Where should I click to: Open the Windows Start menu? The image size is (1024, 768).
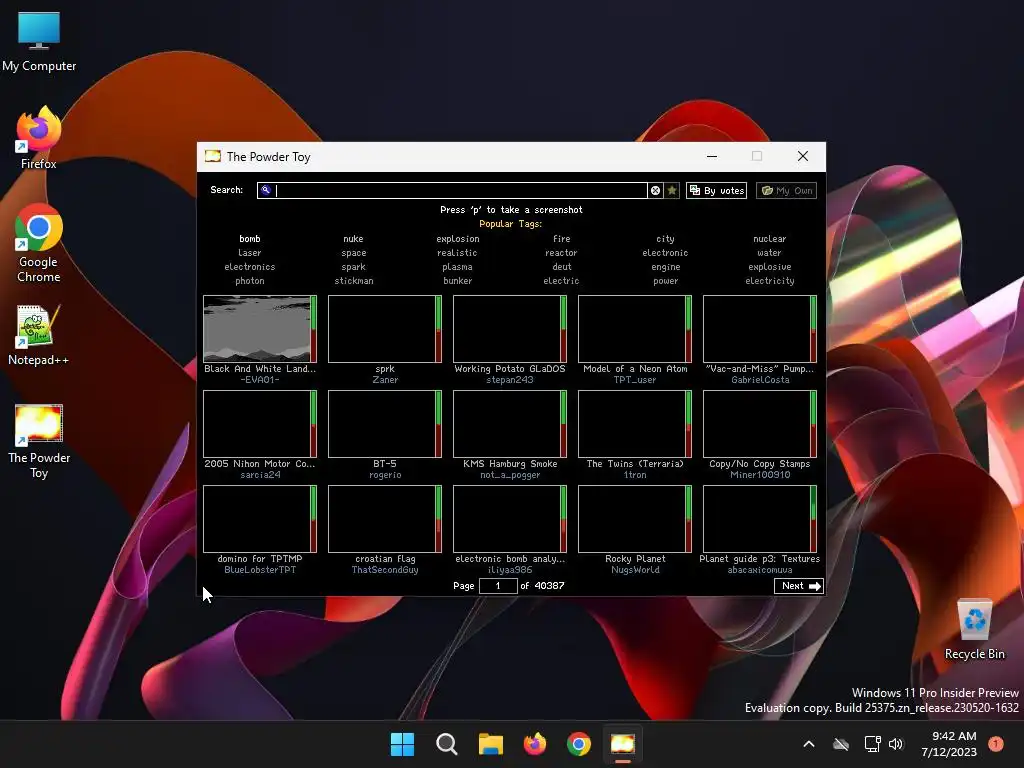pyautogui.click(x=402, y=744)
